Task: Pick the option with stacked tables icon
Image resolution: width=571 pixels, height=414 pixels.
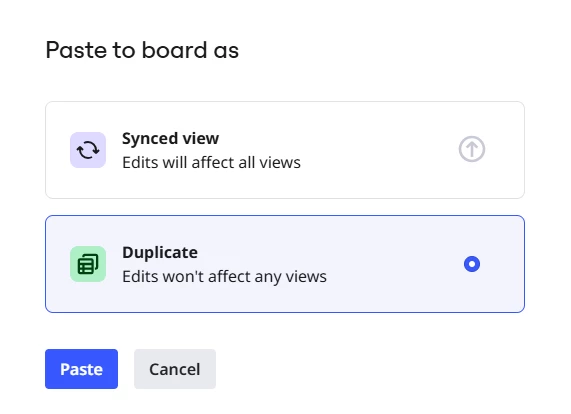Action: pos(285,264)
